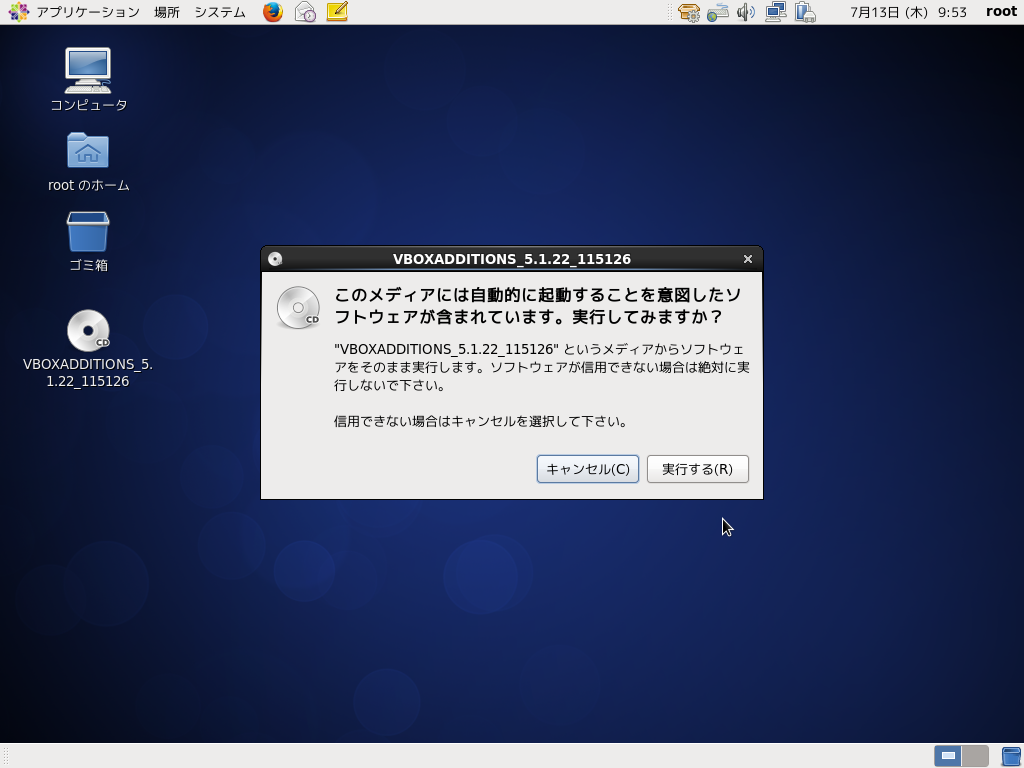The image size is (1024, 768).
Task: Select the コンピュータ desktop icon
Action: point(88,79)
